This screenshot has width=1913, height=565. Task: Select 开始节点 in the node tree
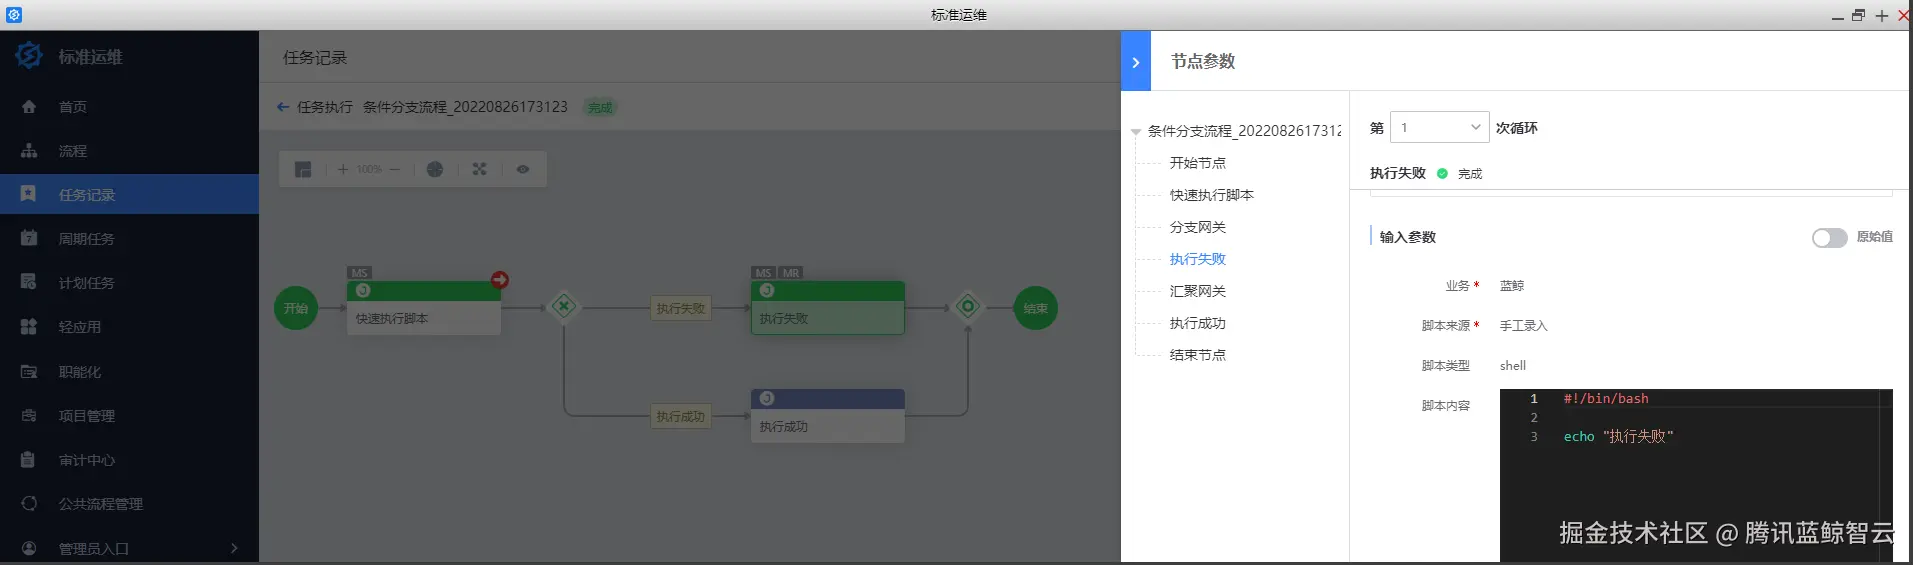1198,163
